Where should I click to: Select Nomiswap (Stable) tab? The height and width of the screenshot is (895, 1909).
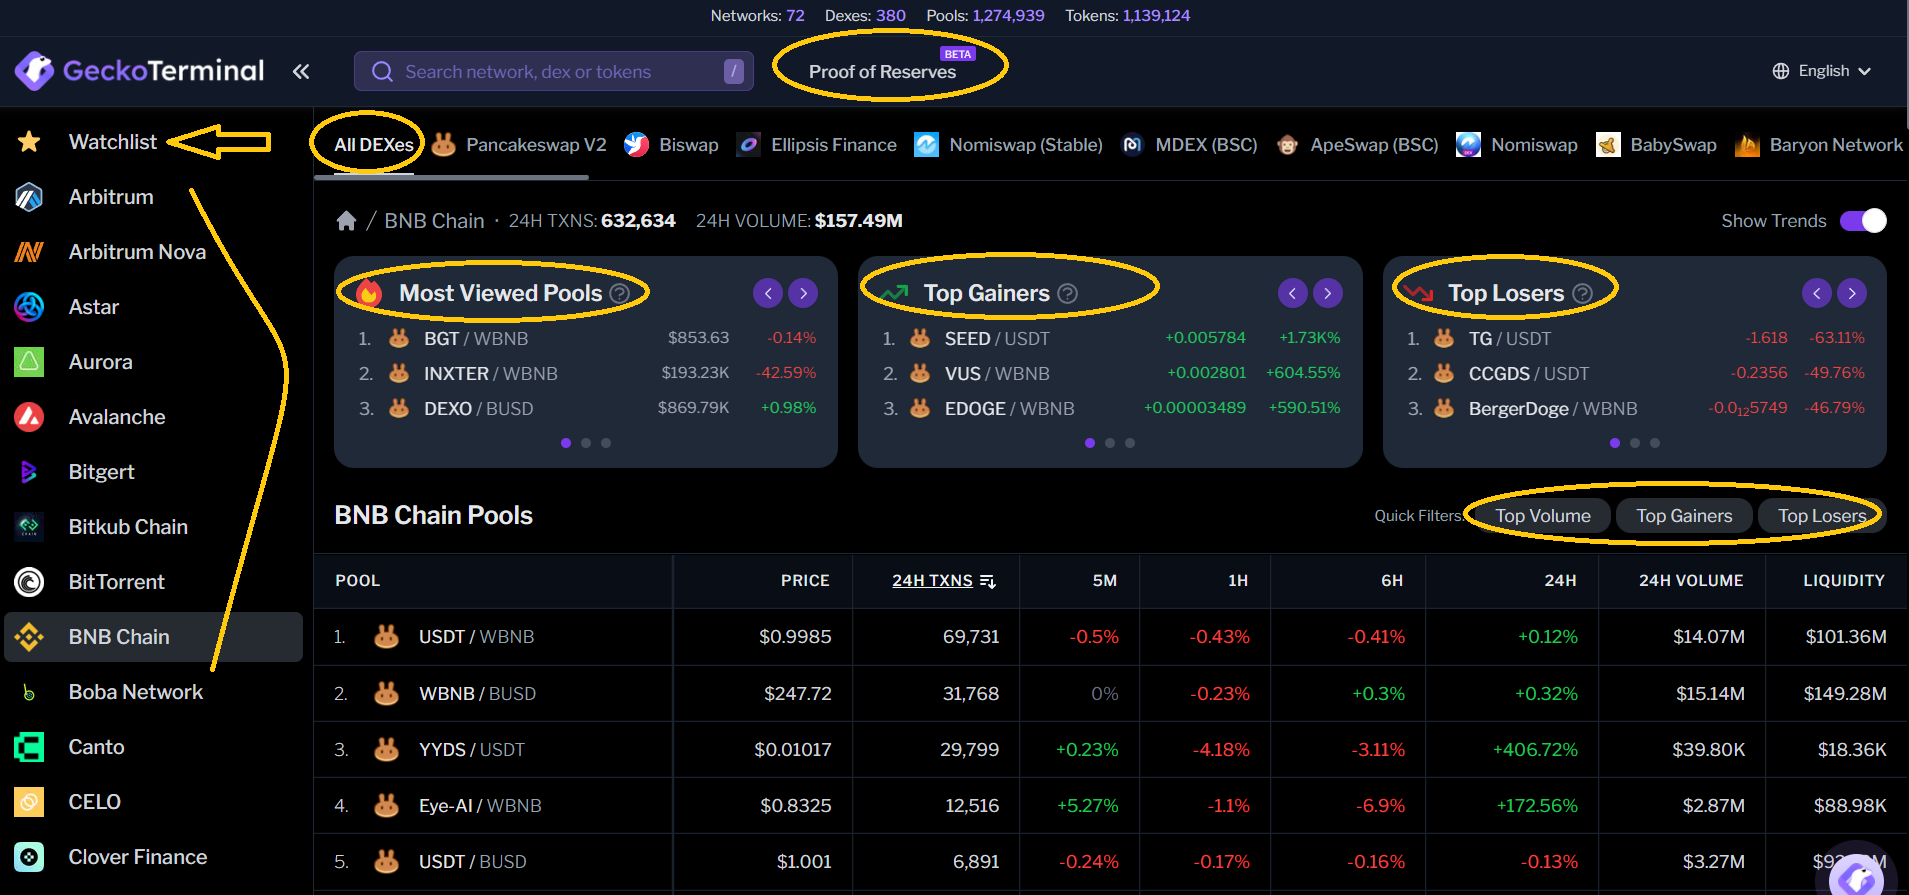click(x=1008, y=145)
